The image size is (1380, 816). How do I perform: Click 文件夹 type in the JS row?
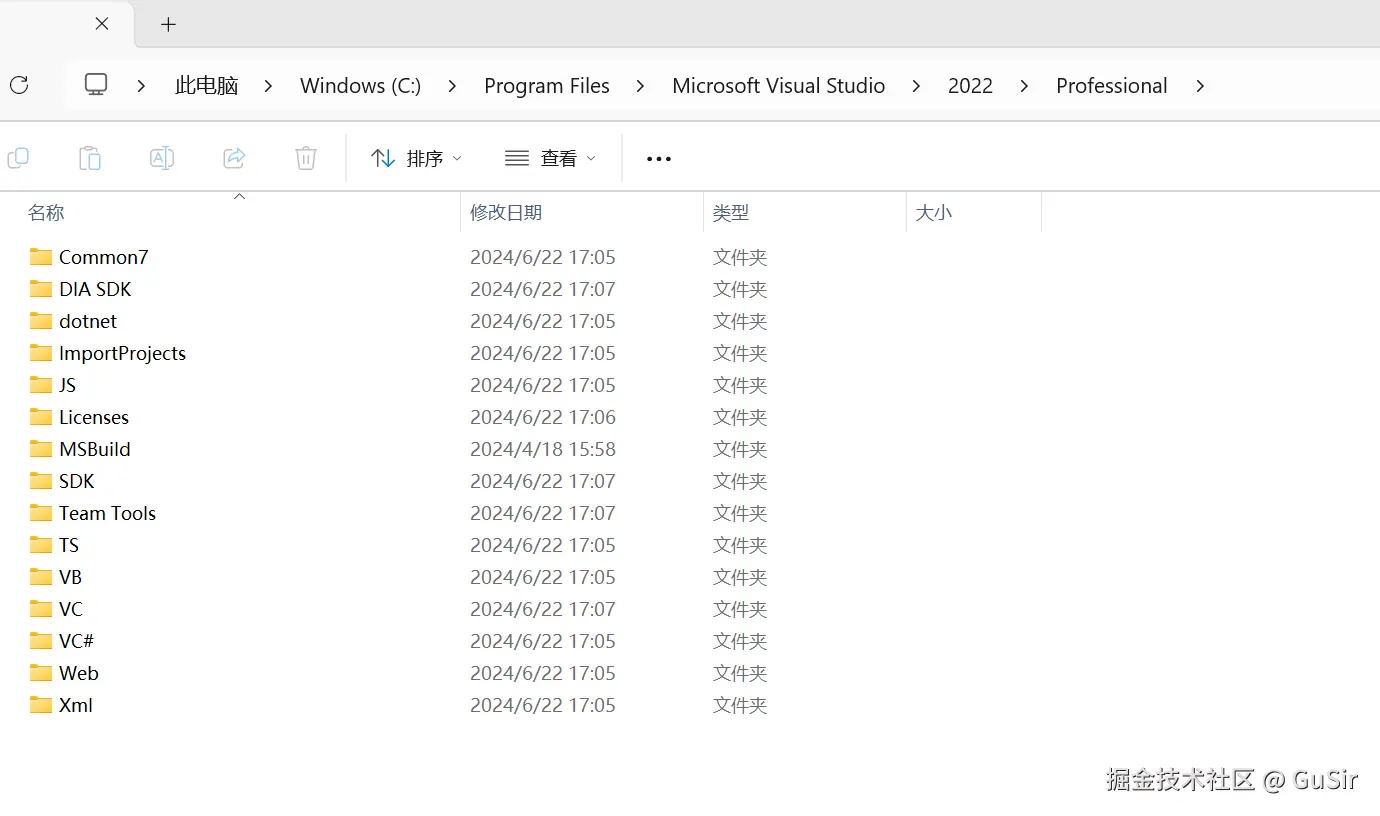click(740, 385)
